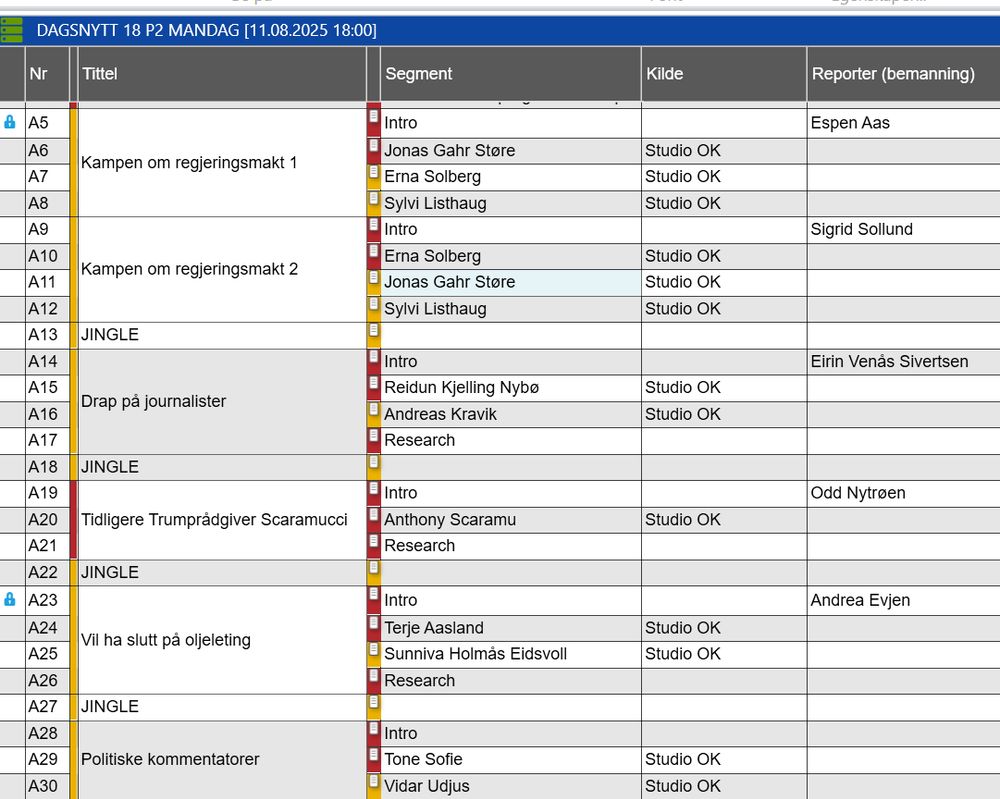Click Studio OK in Anthony Scaramu row
Viewport: 1000px width, 799px height.
coord(682,520)
